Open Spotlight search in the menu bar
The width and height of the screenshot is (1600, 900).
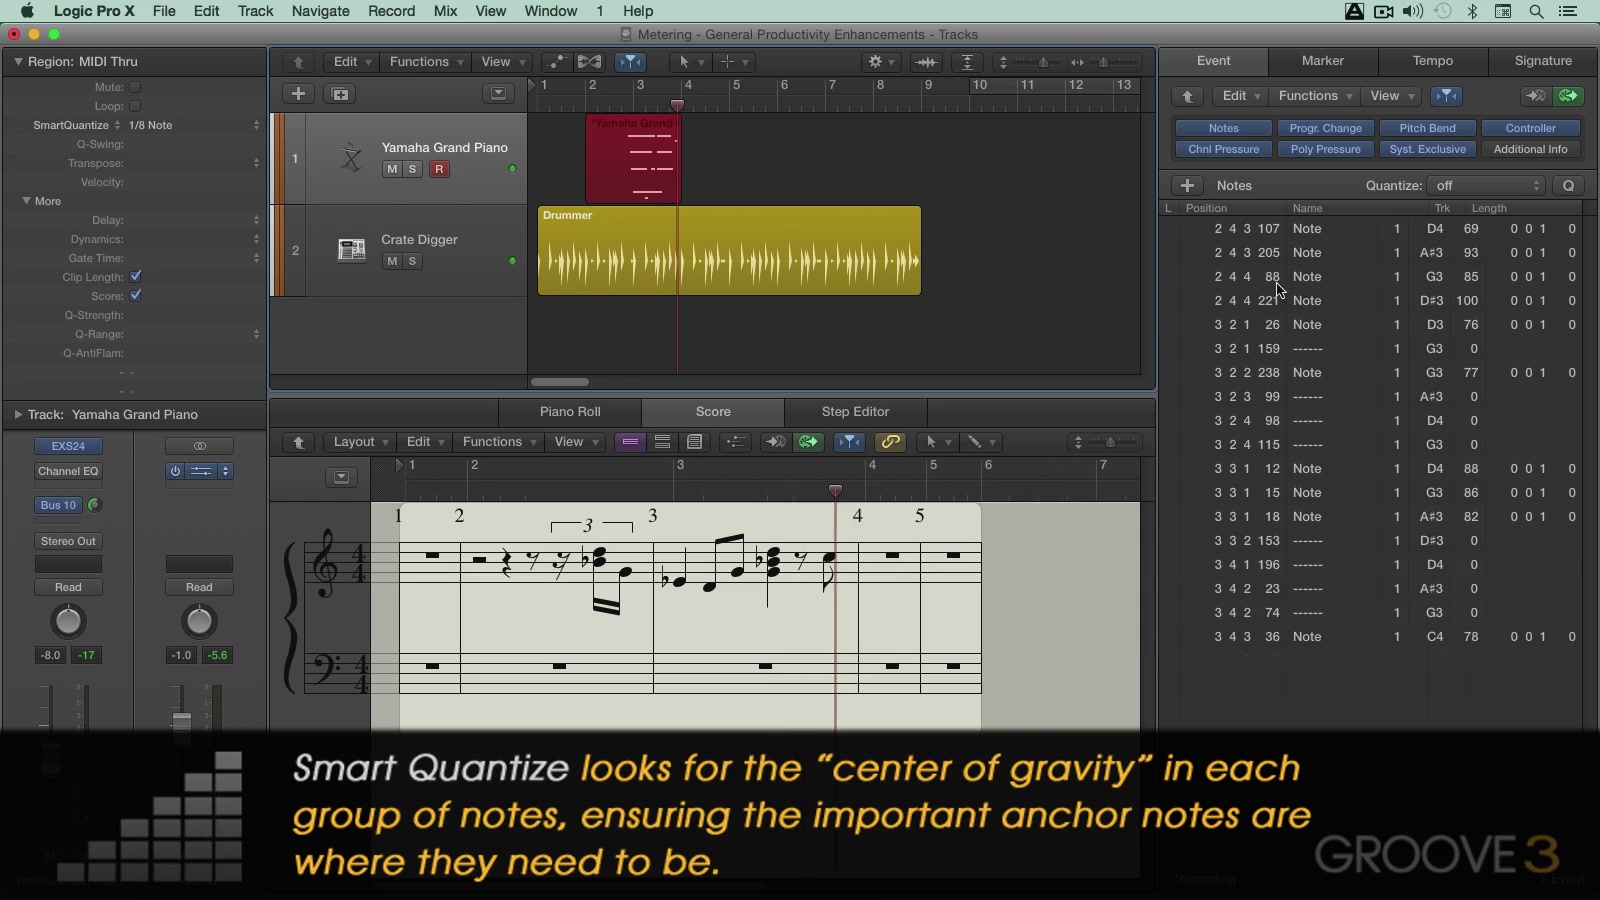point(1536,12)
